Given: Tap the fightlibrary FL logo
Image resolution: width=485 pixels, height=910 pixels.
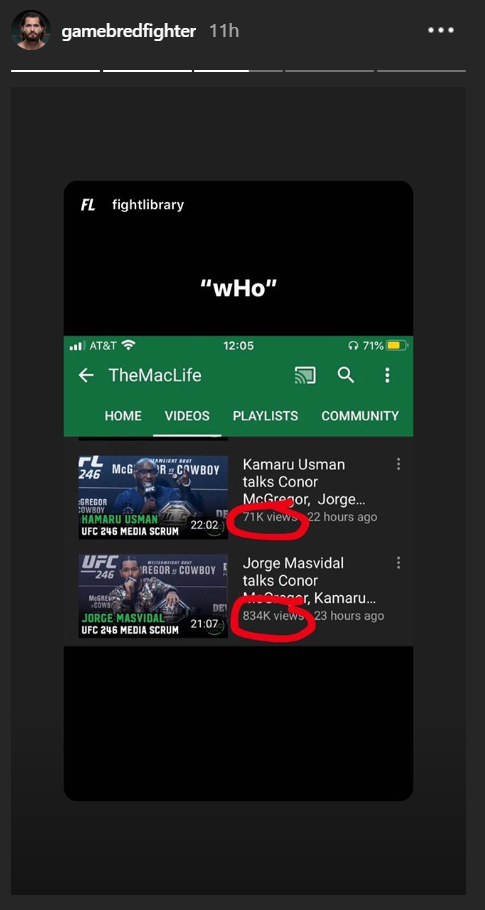Looking at the screenshot, I should point(88,205).
